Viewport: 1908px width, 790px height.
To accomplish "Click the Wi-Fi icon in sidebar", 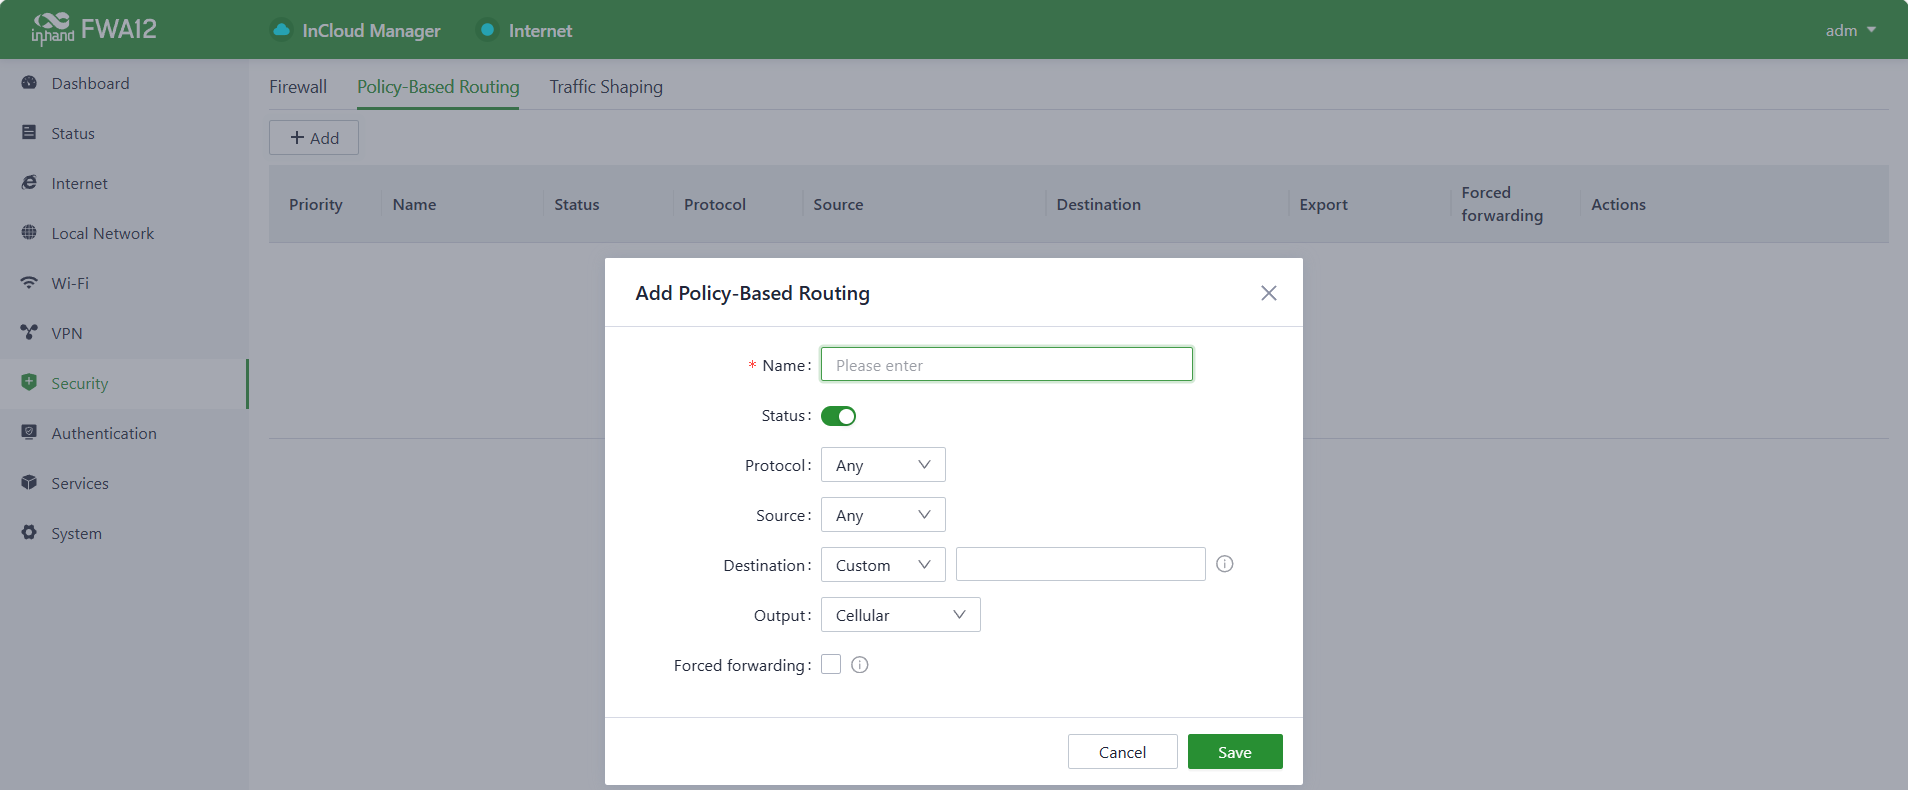I will pos(29,283).
